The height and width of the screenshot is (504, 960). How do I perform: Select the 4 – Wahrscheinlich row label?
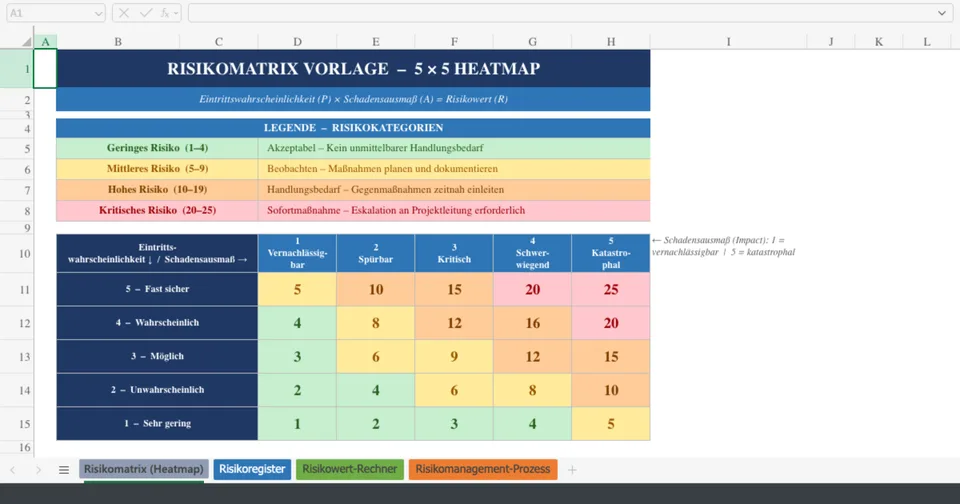pyautogui.click(x=157, y=323)
